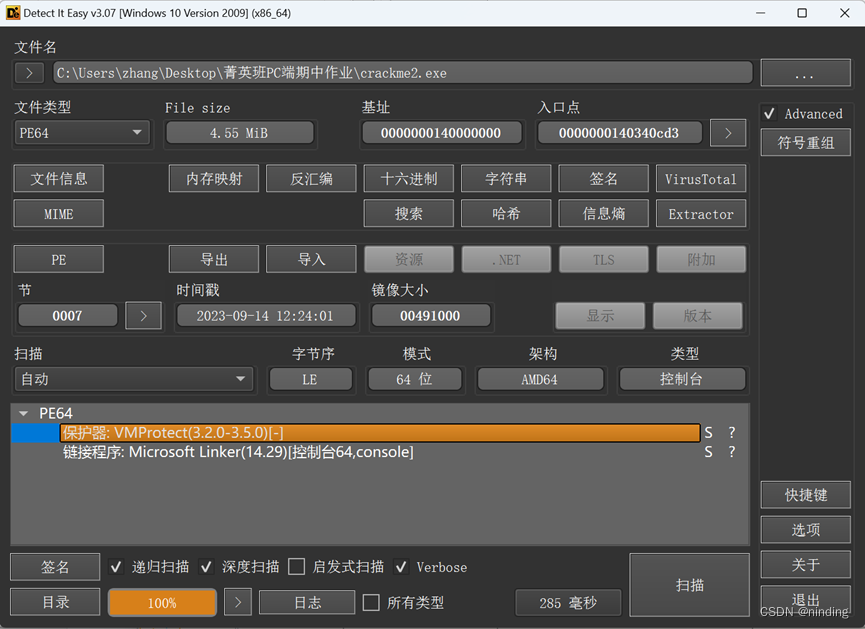
Task: Toggle 递归扫描 checkbox
Action: coord(115,567)
